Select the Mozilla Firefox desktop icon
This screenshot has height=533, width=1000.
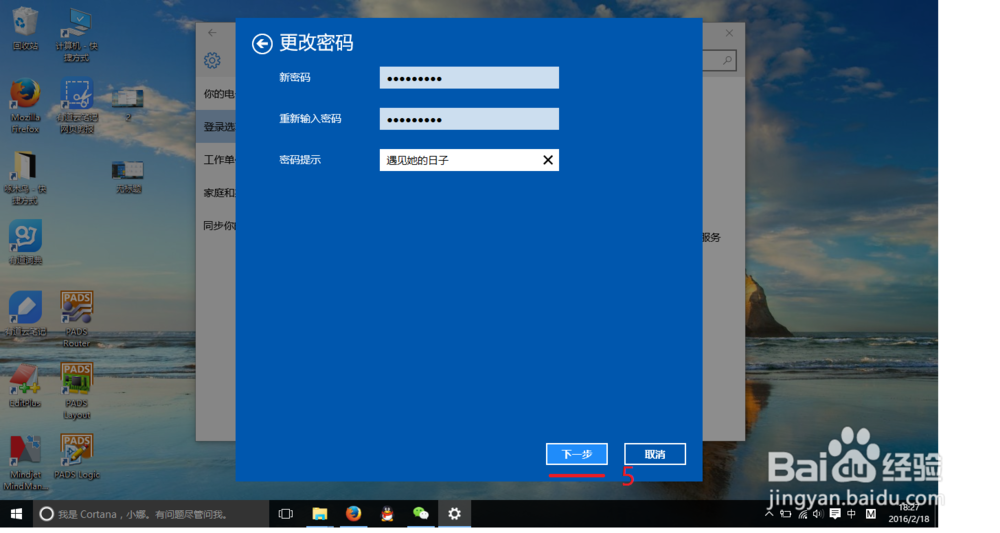(25, 106)
